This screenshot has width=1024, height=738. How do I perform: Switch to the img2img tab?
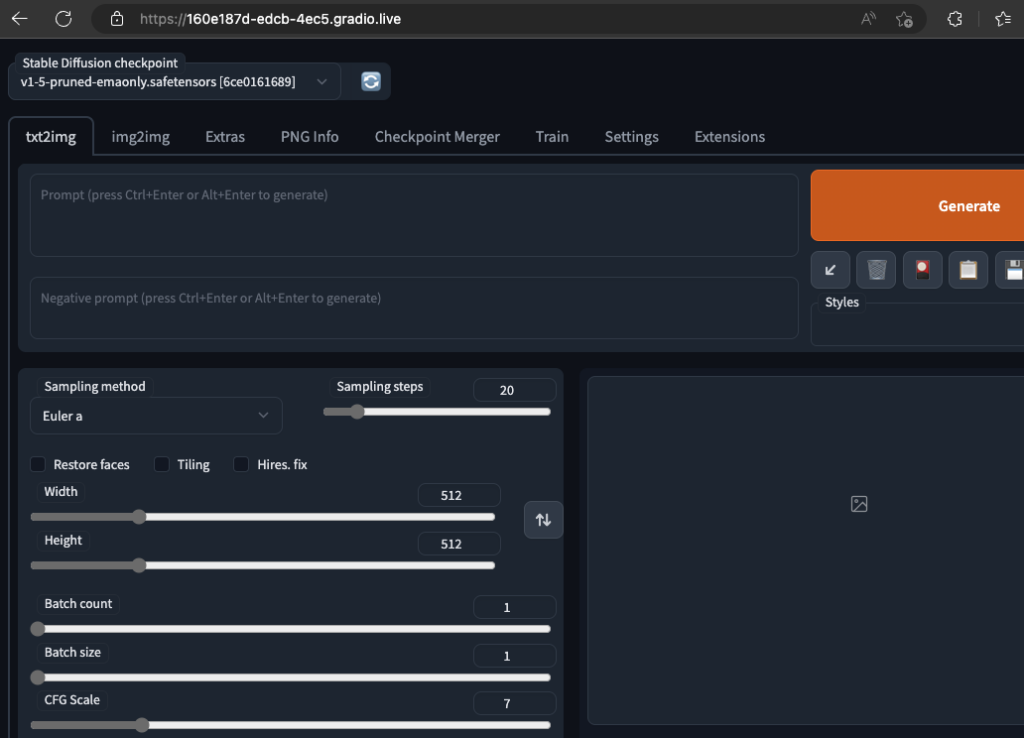coord(140,137)
